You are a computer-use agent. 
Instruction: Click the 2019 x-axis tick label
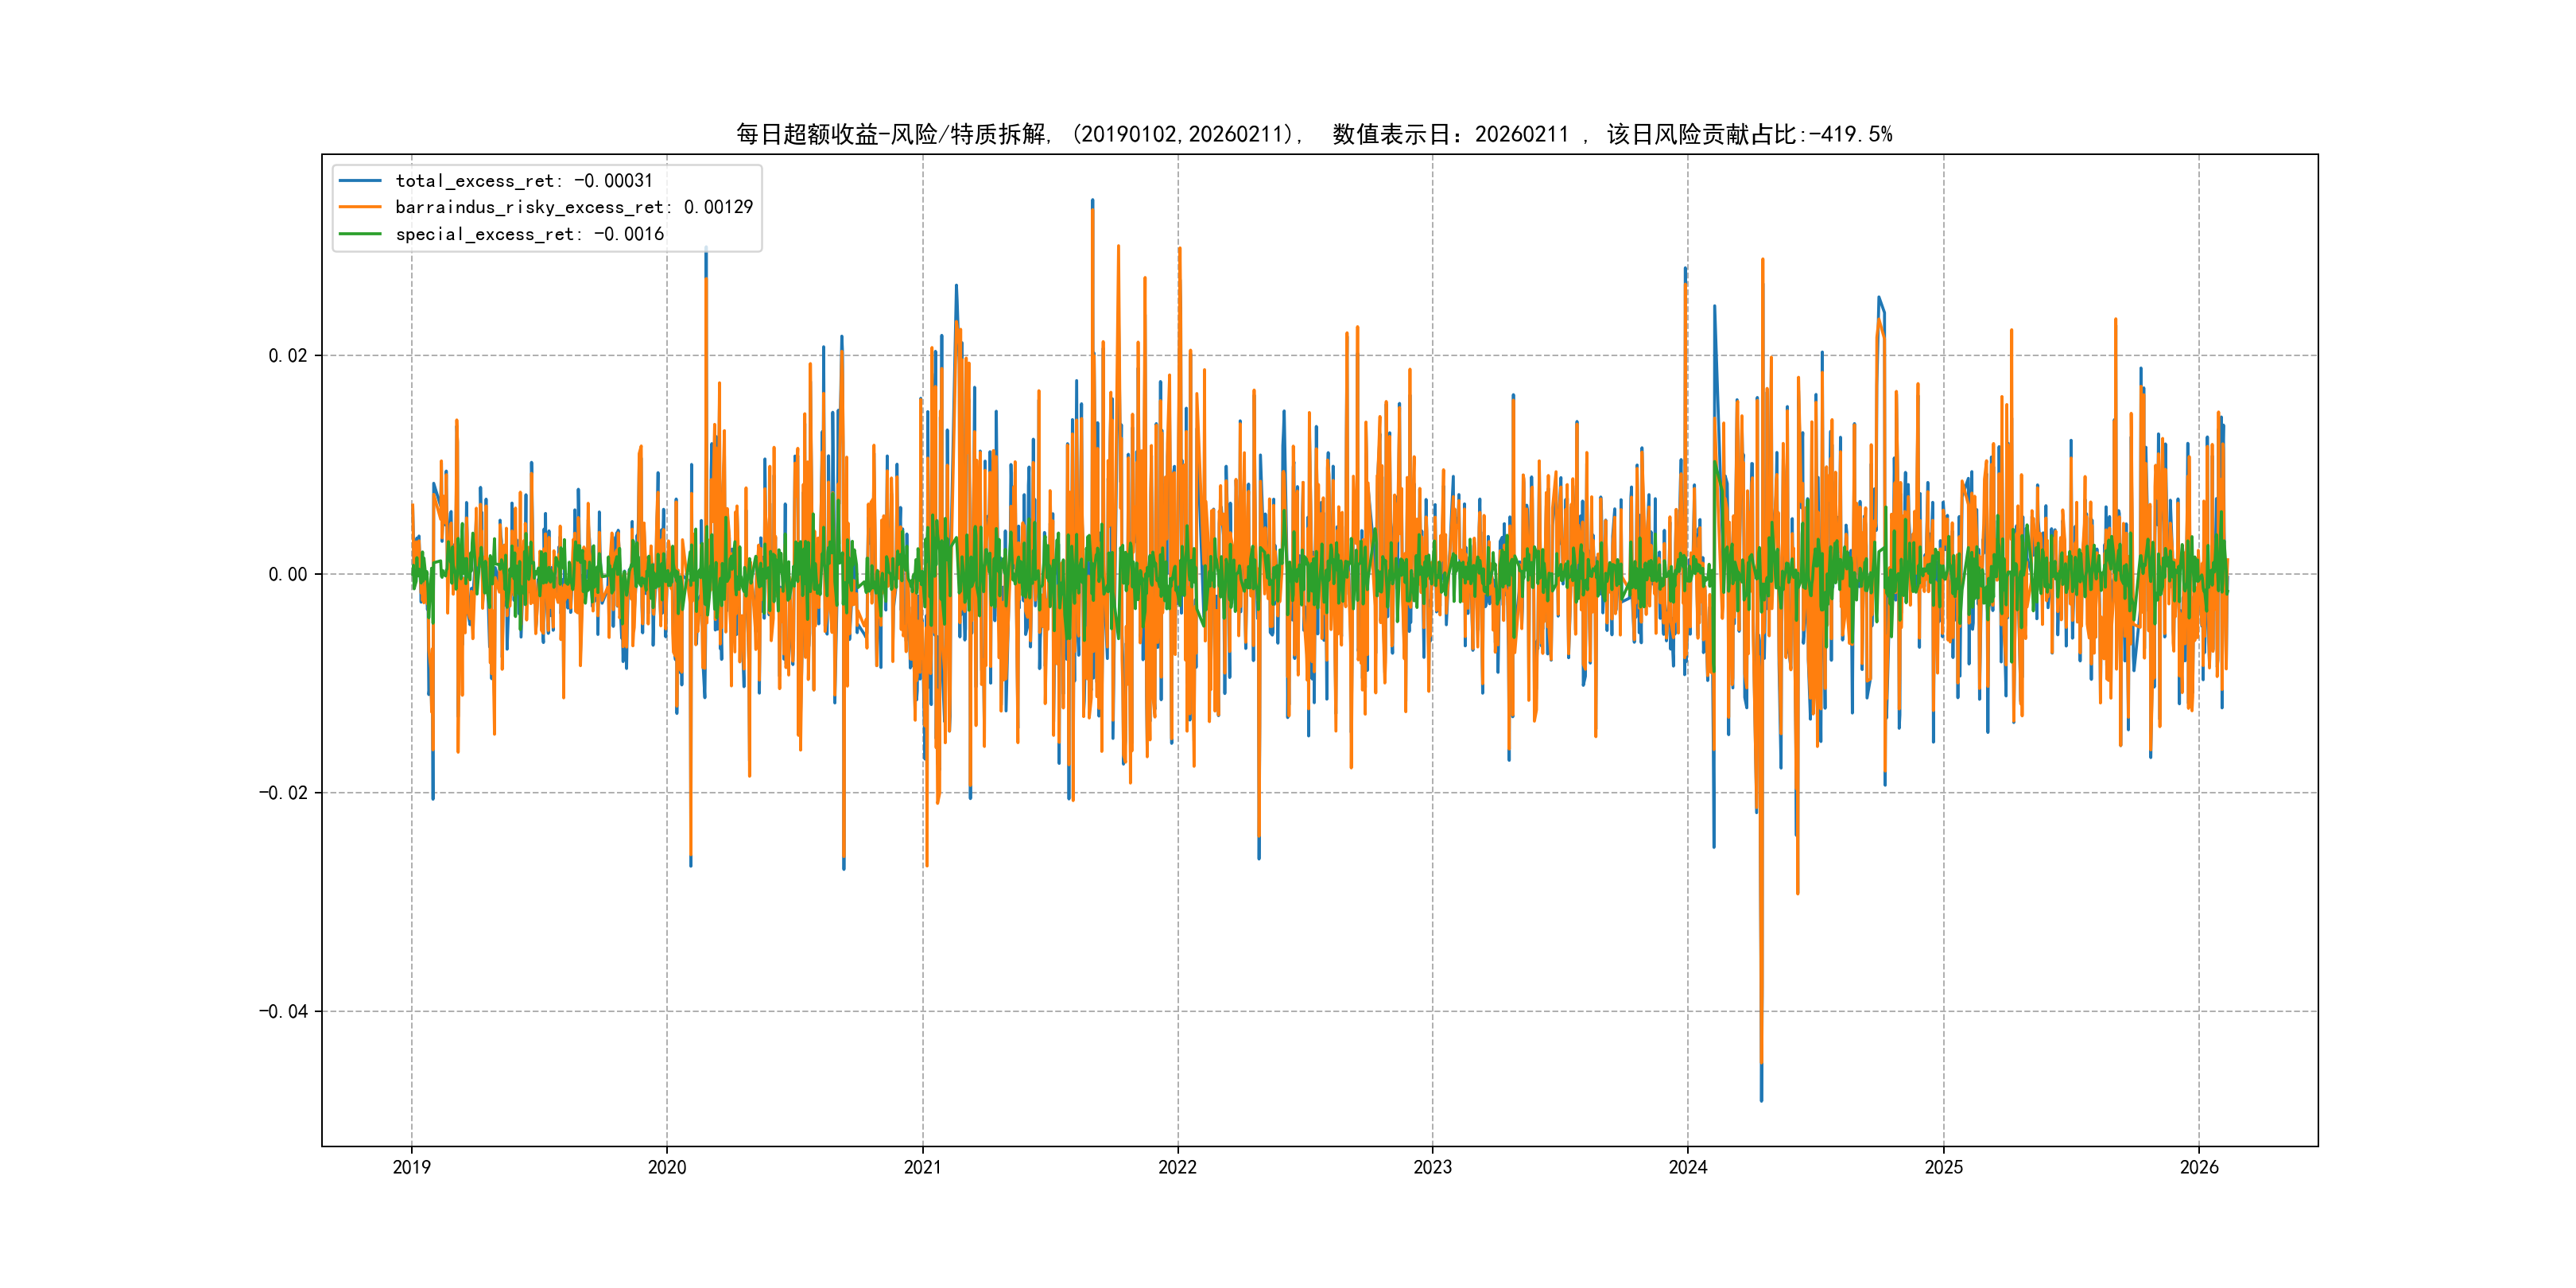[411, 1167]
